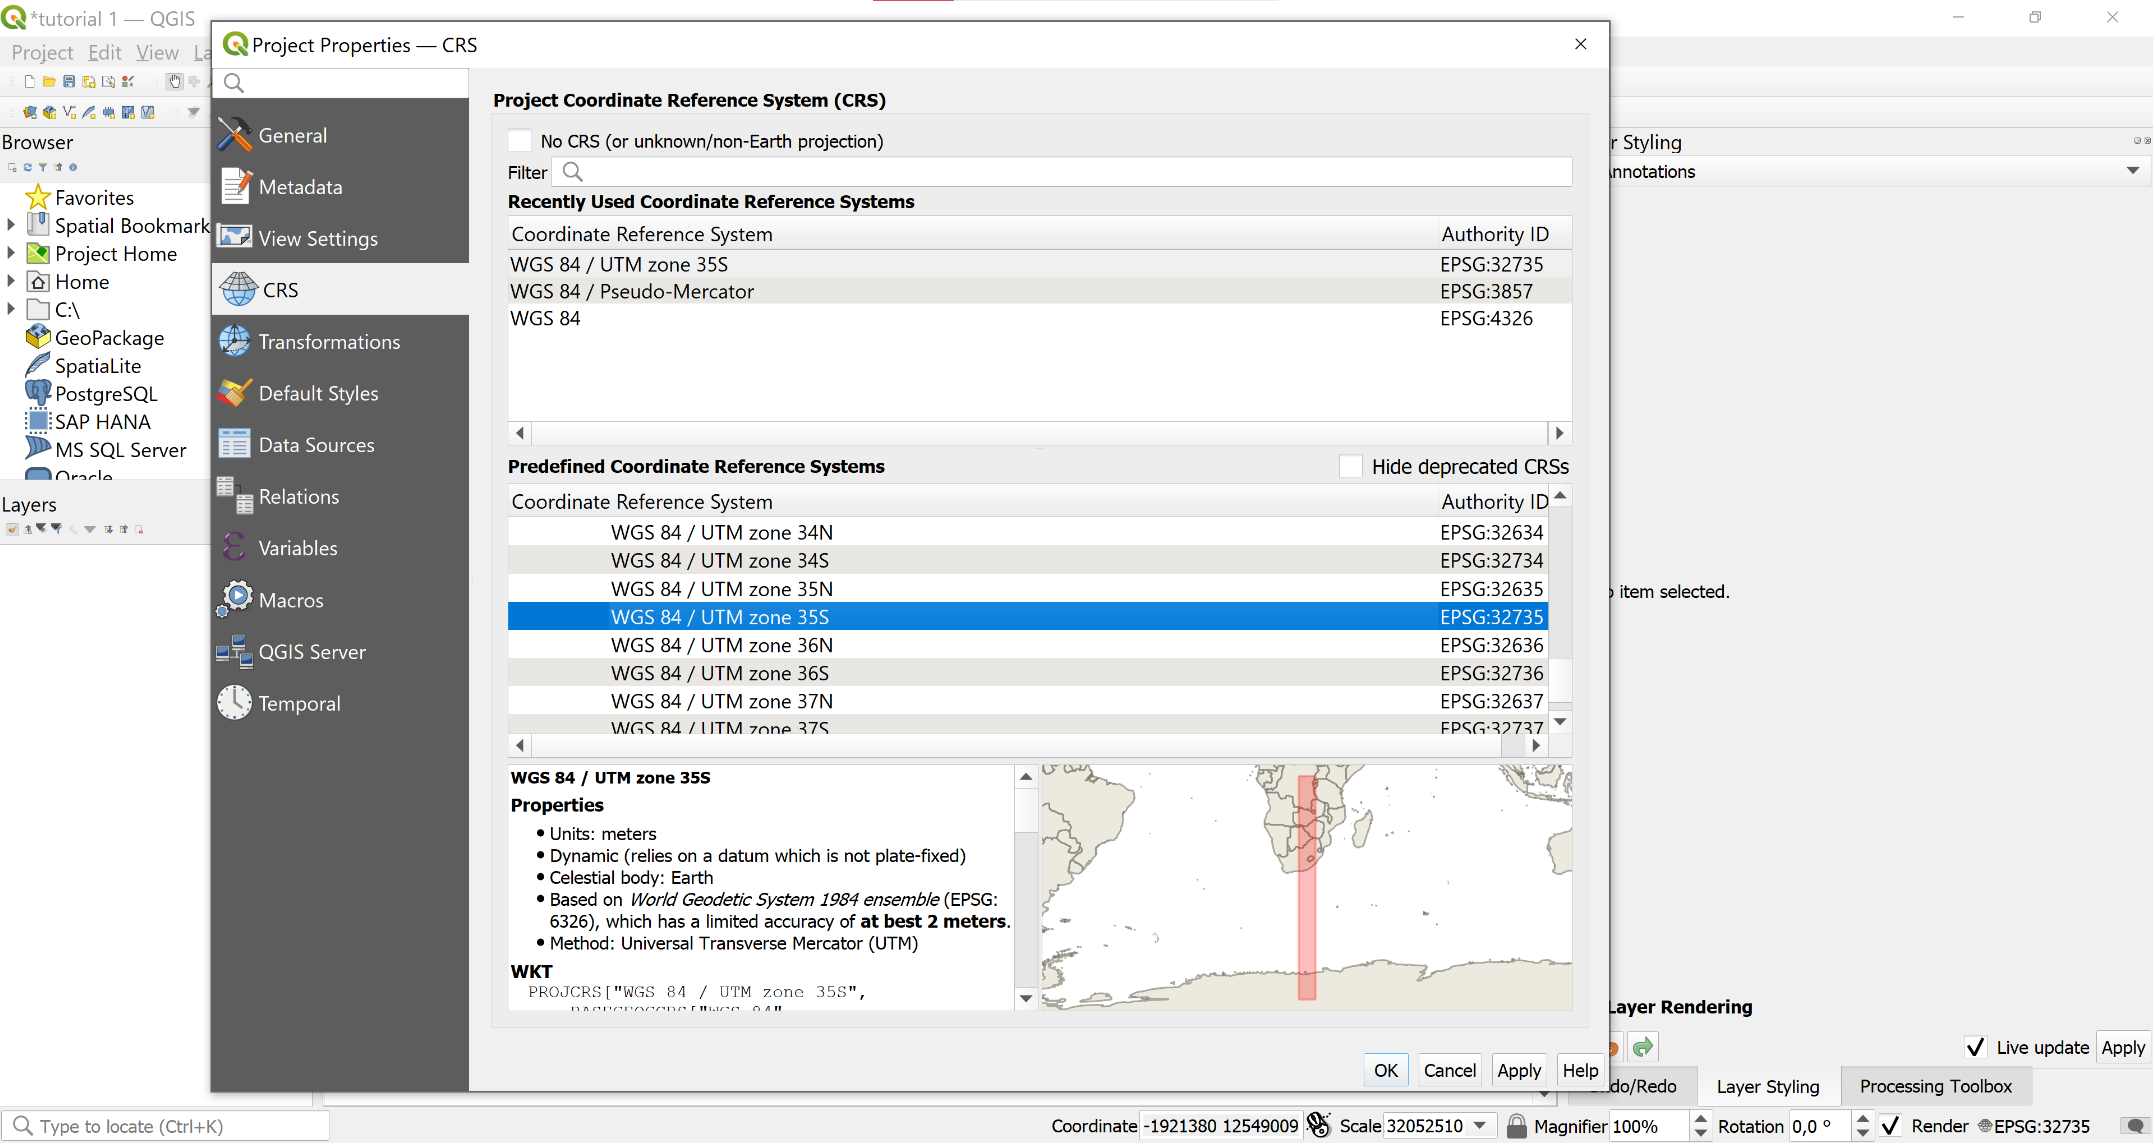Click OK in Project Properties dialog
This screenshot has width=2154, height=1144.
click(x=1386, y=1070)
